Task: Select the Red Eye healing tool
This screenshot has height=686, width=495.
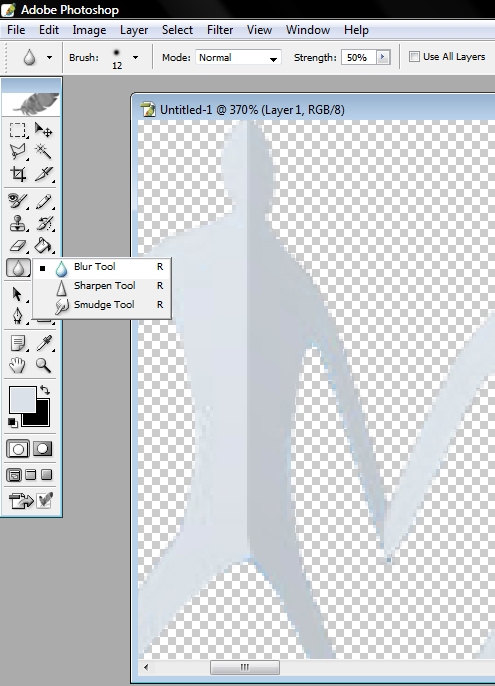Action: click(x=18, y=202)
